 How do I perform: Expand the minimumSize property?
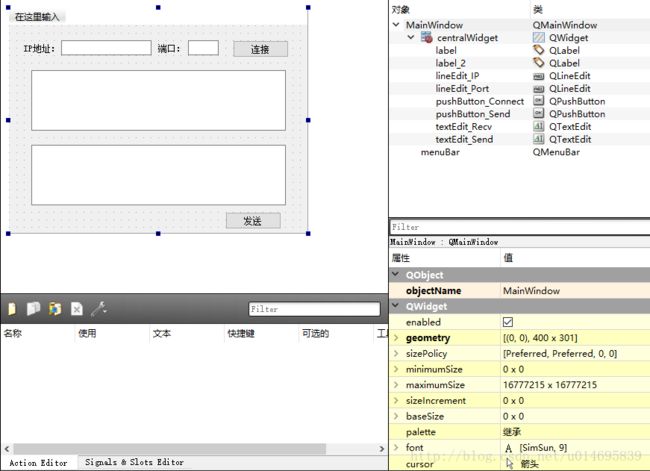click(x=396, y=369)
